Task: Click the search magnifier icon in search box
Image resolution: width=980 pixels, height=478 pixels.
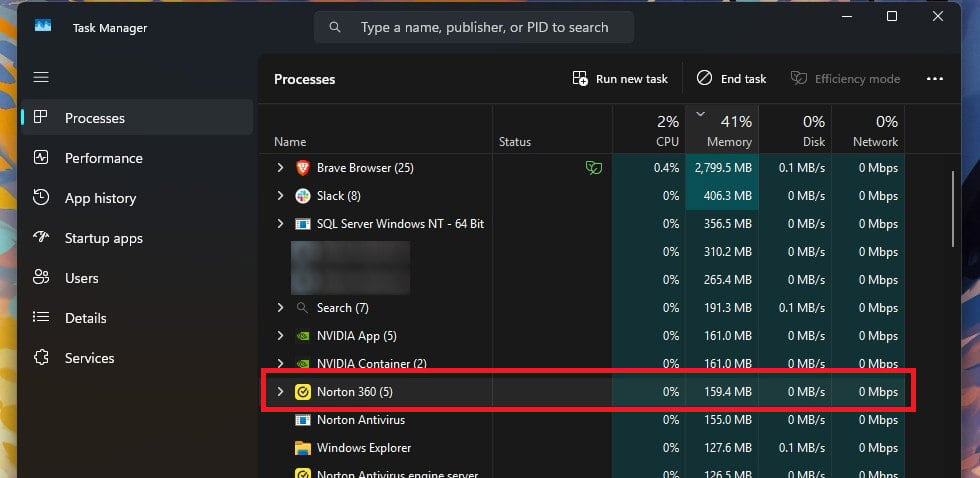Action: click(x=335, y=27)
